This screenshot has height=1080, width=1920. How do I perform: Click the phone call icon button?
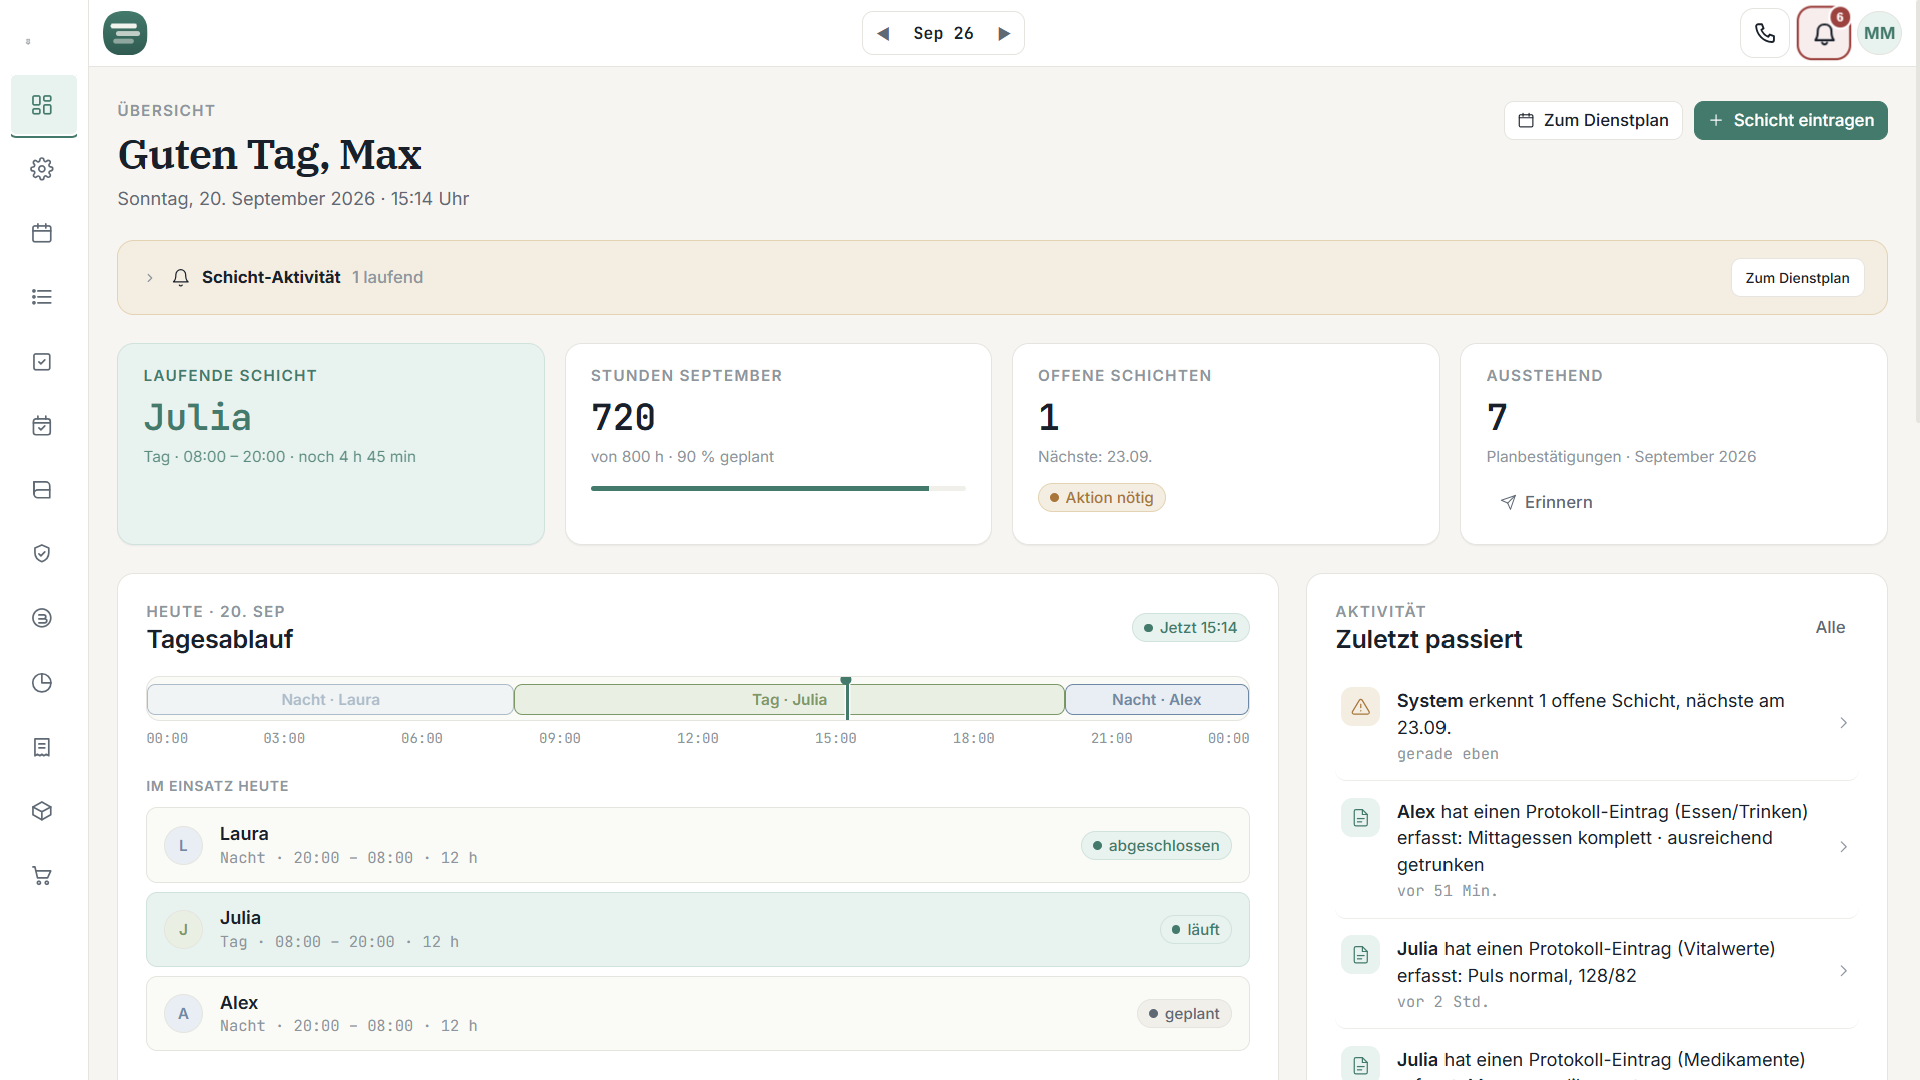[1765, 33]
